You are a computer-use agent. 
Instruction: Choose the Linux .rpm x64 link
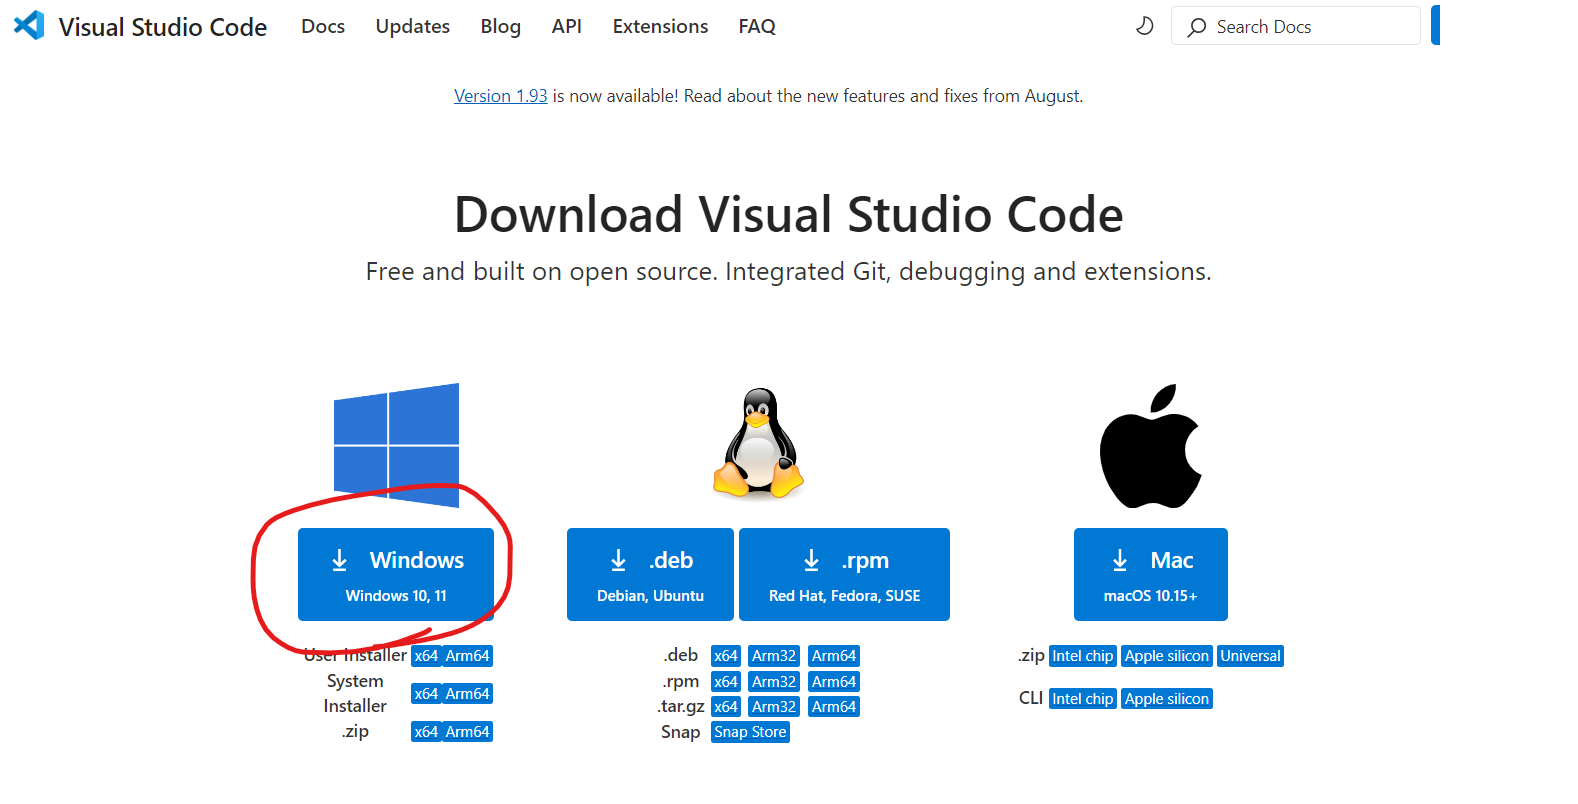coord(726,682)
